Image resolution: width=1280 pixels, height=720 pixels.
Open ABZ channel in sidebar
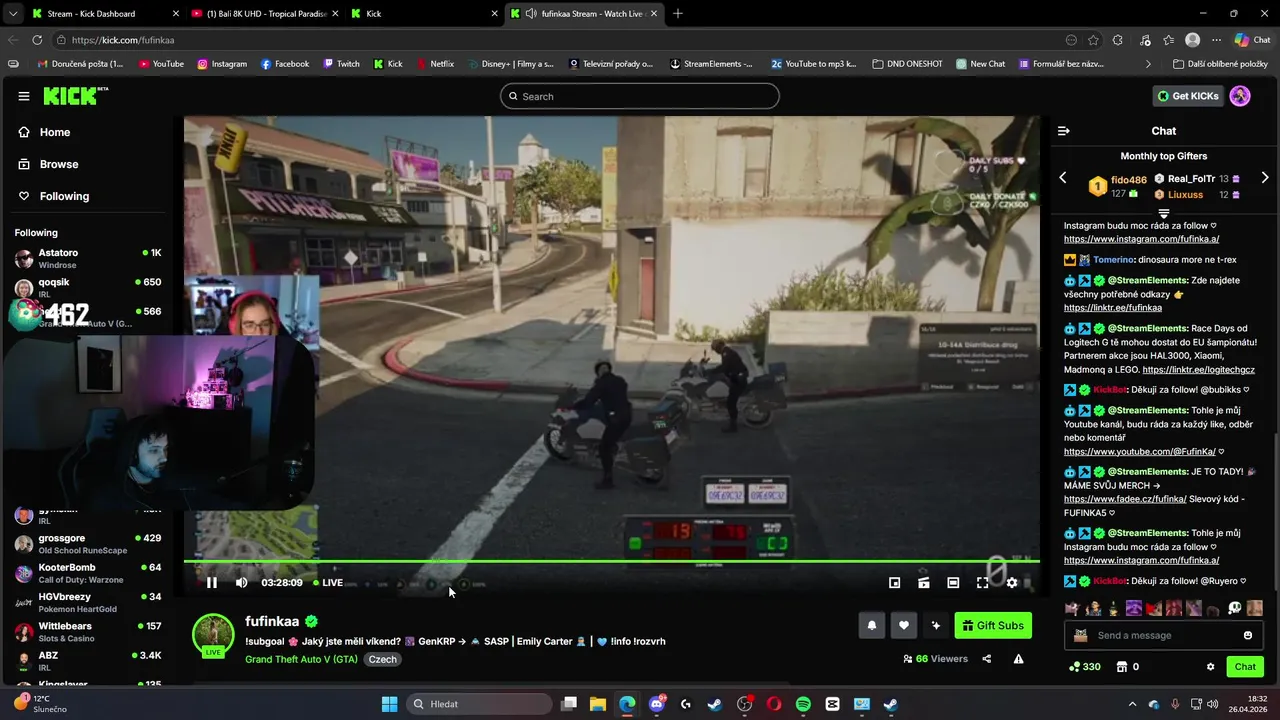(x=88, y=661)
